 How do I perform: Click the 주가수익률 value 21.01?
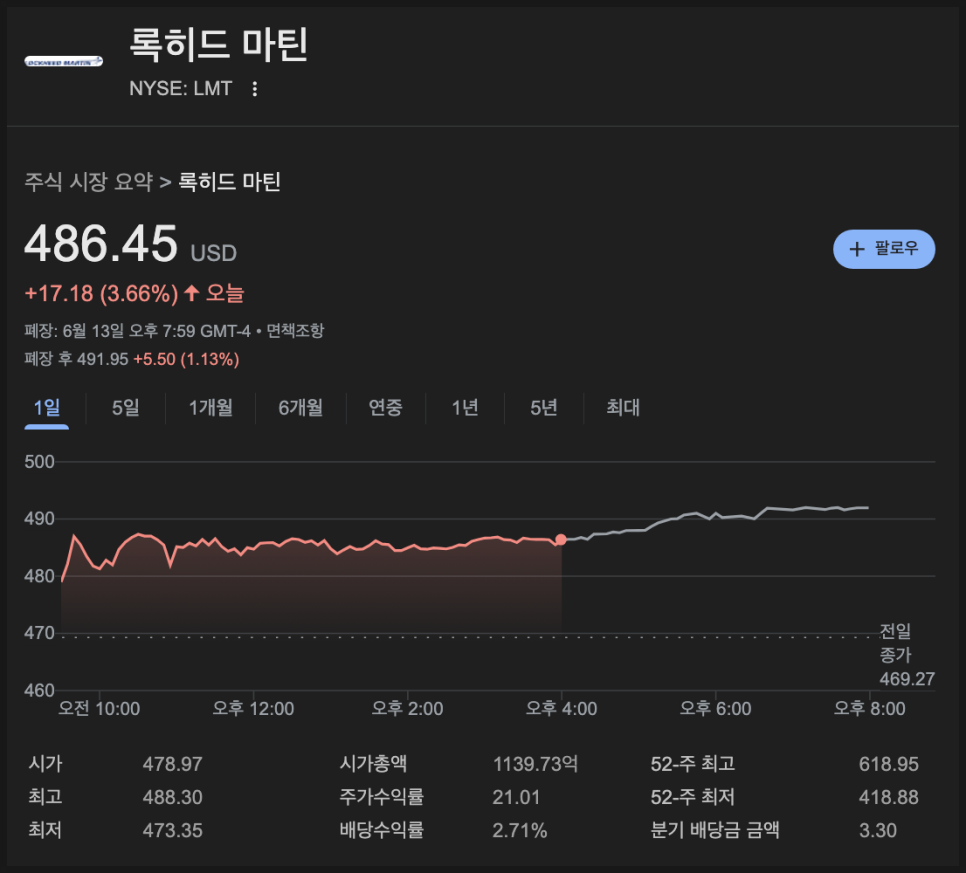pos(516,798)
